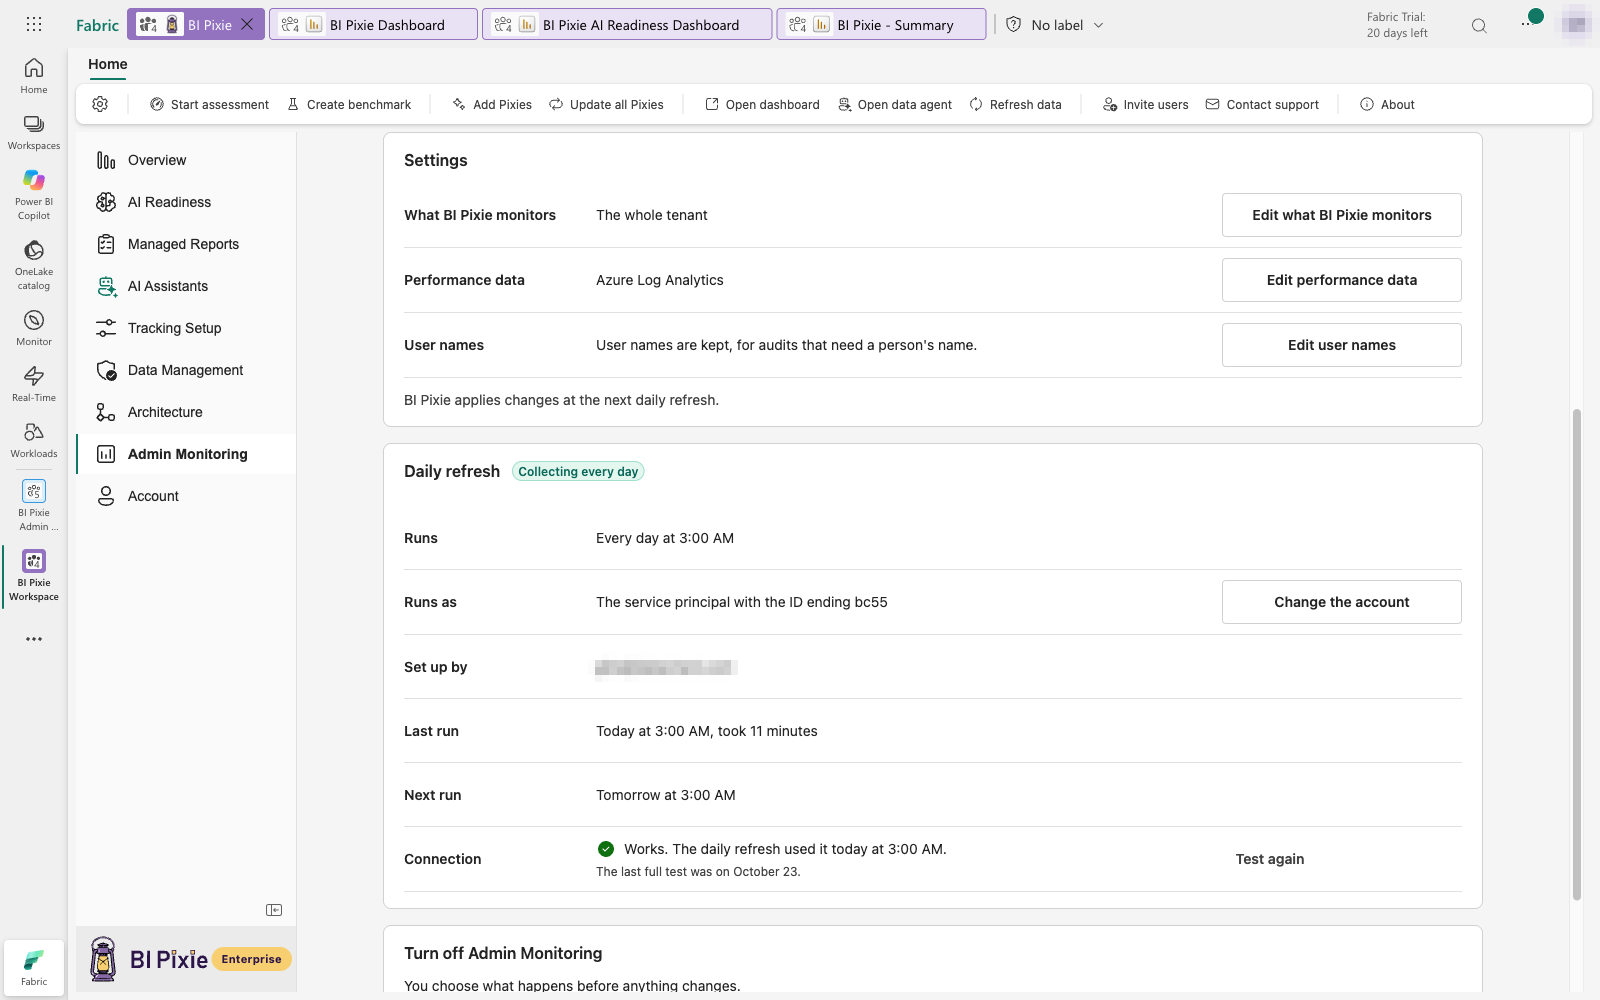
Task: Switch to BI Pixie Dashboard tab
Action: [x=373, y=25]
